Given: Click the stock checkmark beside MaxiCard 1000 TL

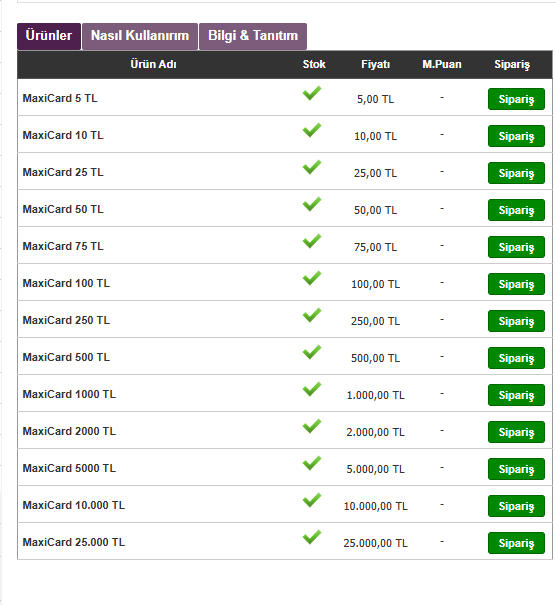Looking at the screenshot, I should pos(312,389).
